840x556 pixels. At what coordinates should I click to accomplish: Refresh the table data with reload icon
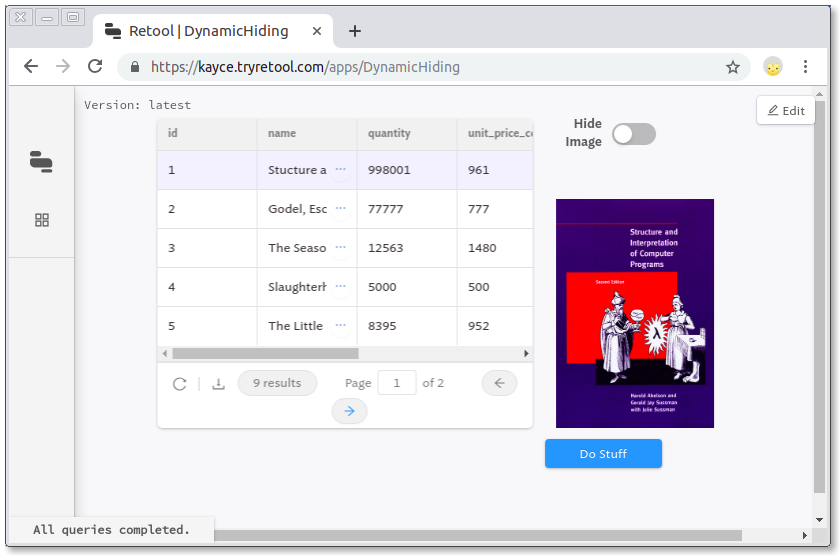pos(179,384)
